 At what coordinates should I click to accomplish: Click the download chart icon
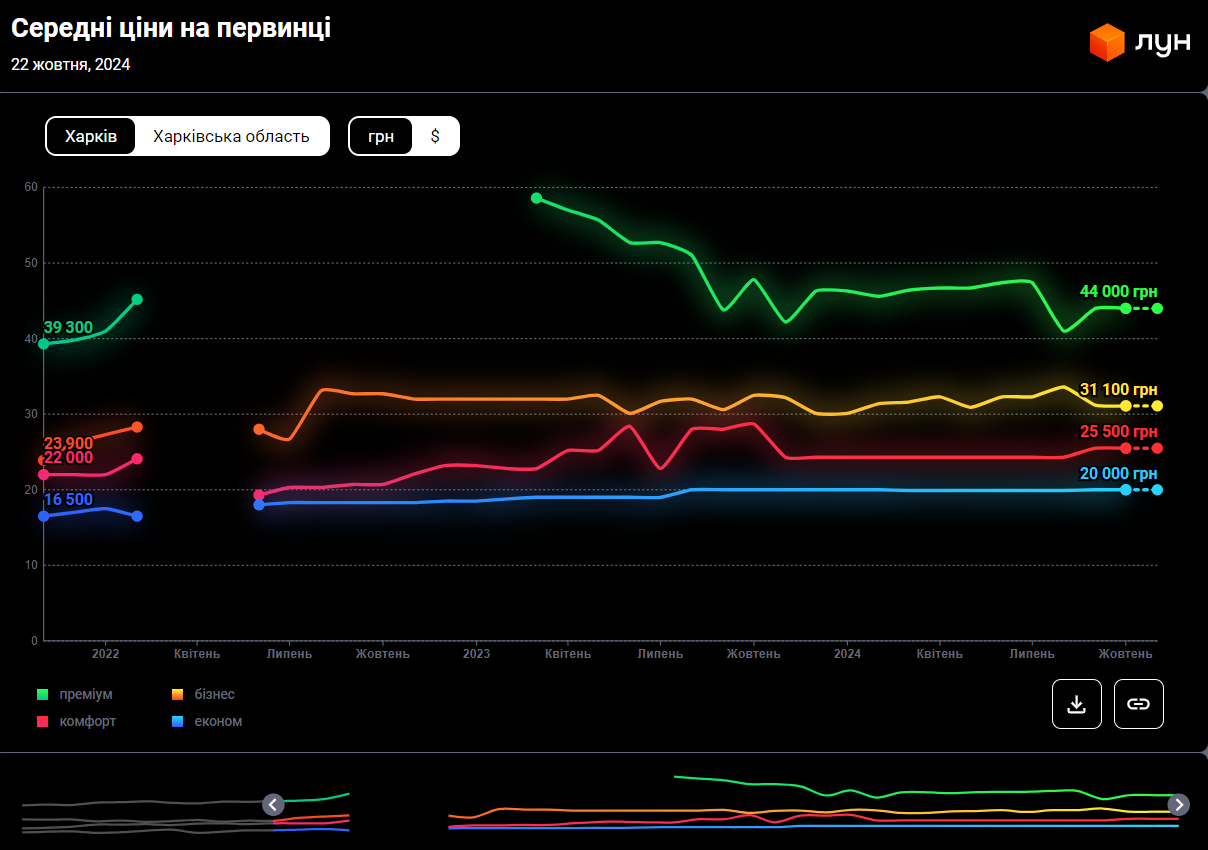(1076, 704)
